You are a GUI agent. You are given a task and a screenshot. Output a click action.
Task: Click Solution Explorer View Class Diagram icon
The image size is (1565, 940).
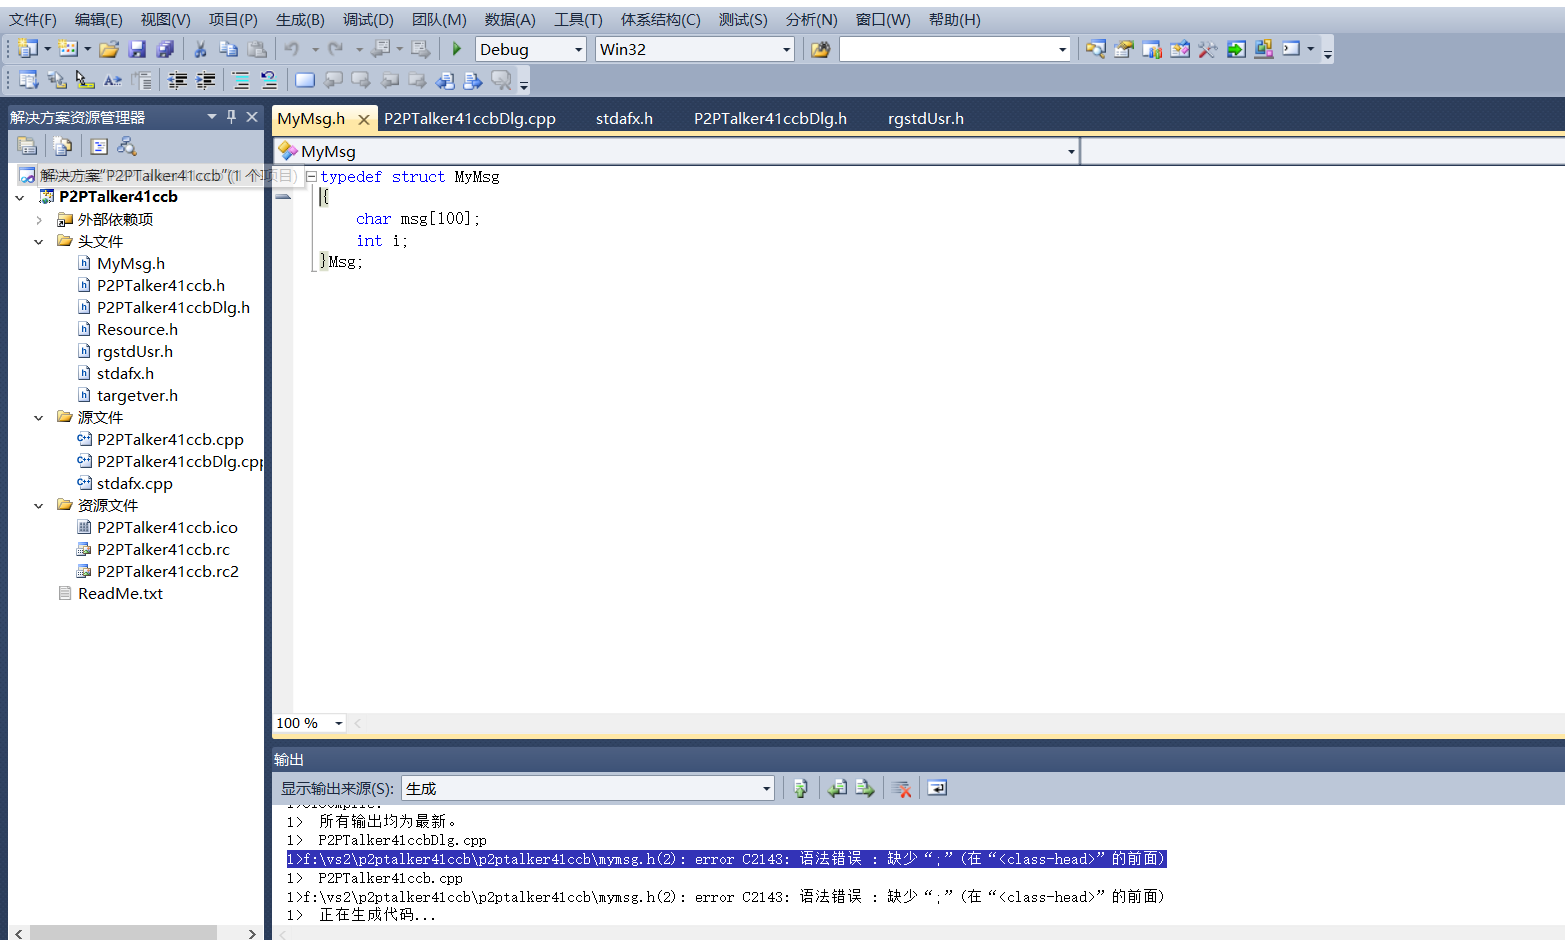(x=127, y=146)
